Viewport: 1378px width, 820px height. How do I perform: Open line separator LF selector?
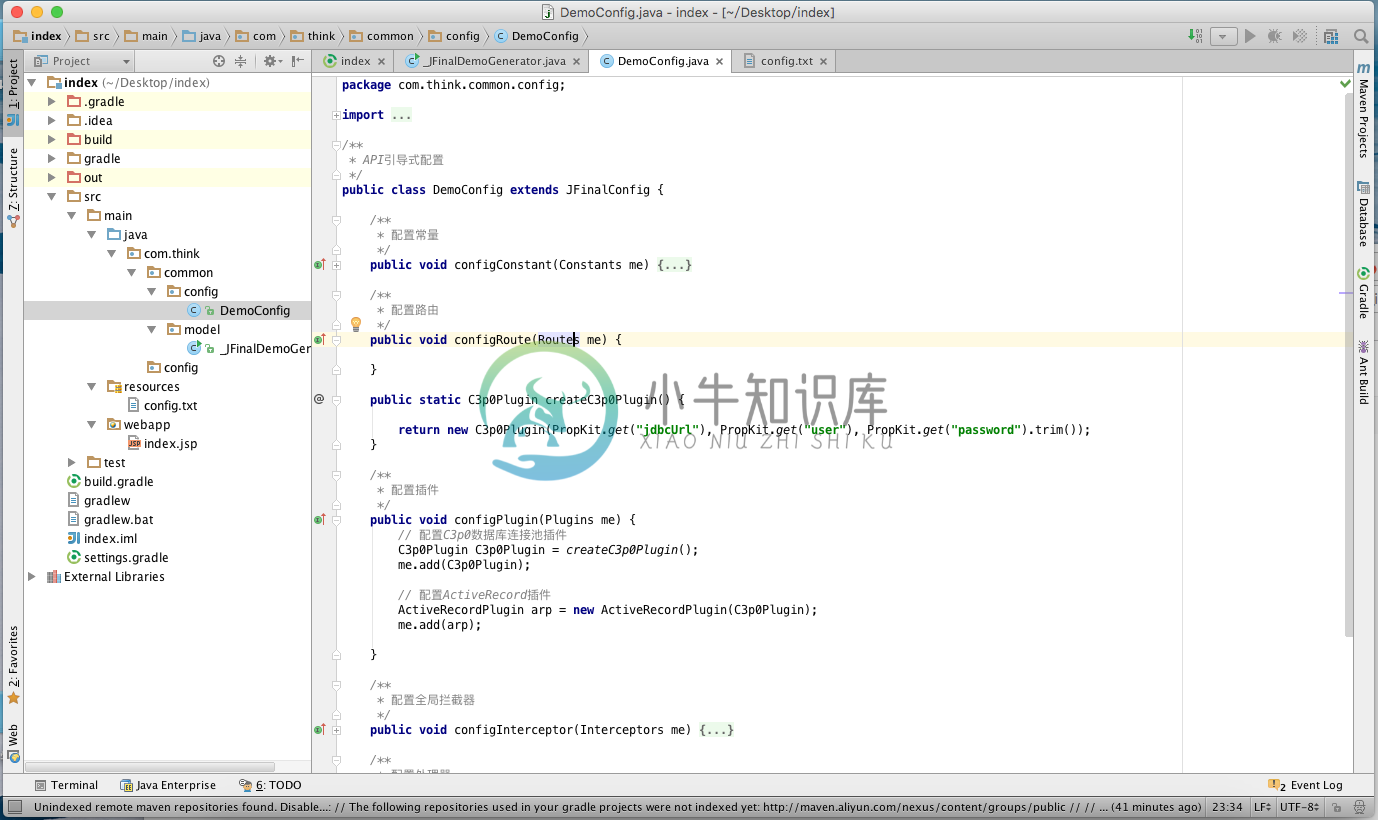tap(1263, 807)
